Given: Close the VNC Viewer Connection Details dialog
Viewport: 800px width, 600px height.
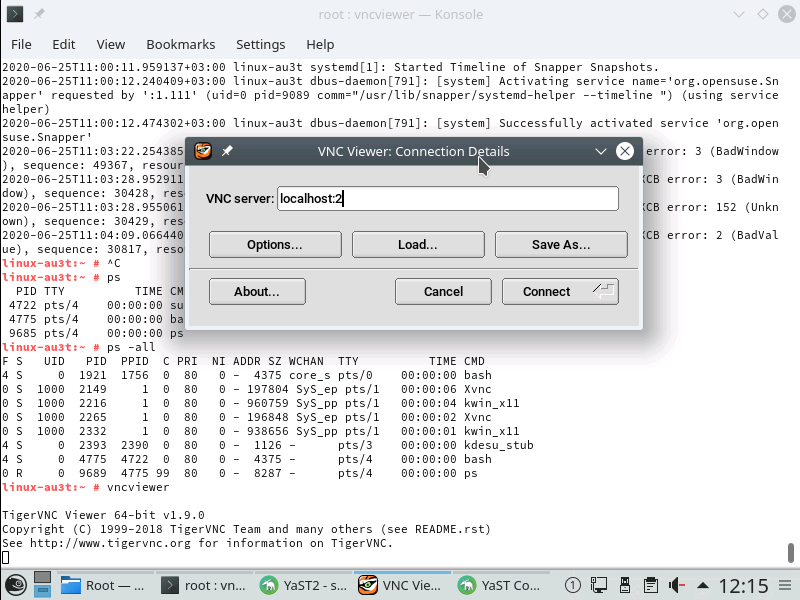Looking at the screenshot, I should [624, 151].
